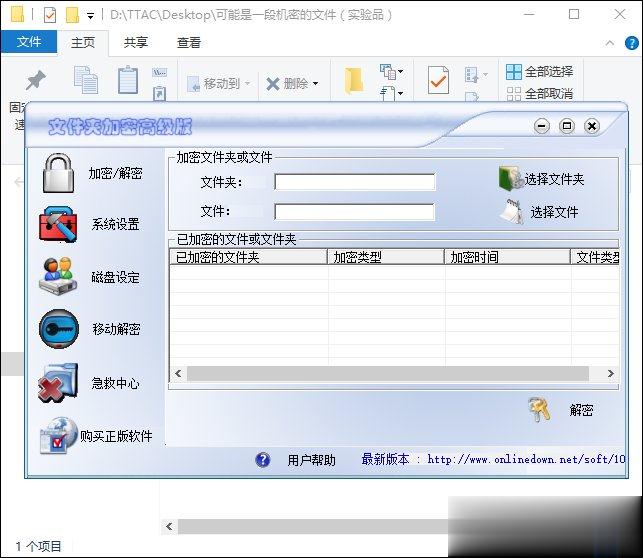The height and width of the screenshot is (558, 643).
Task: Open 系统设置 toolbox icon
Action: coord(58,224)
